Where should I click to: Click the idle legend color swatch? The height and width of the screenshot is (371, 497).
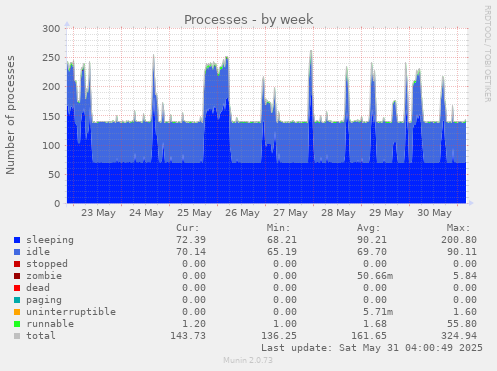[x=17, y=252]
